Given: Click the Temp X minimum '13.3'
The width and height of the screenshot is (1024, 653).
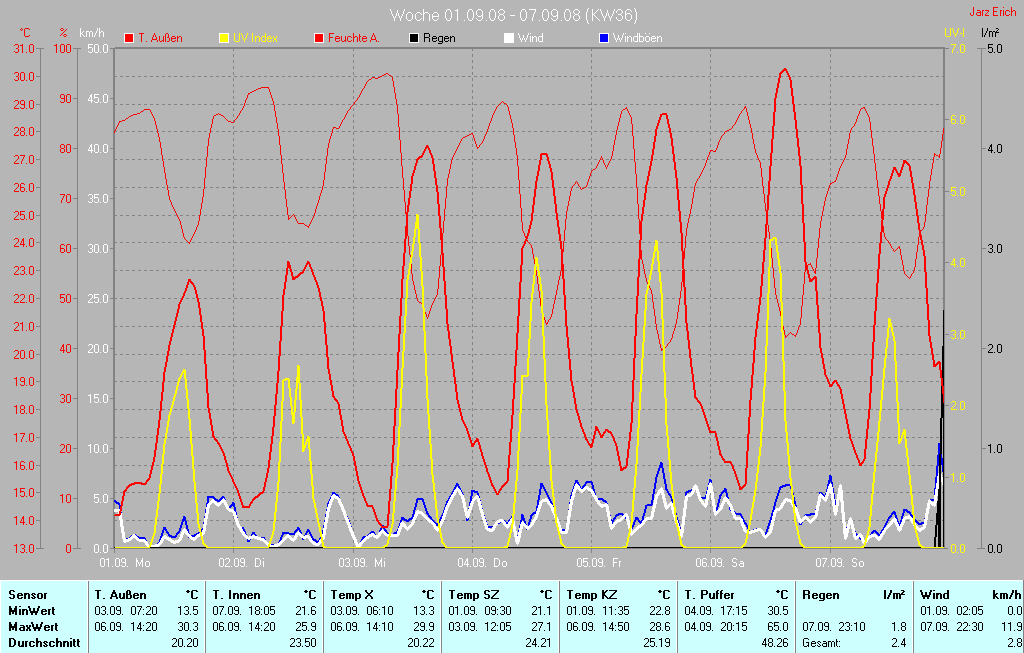Looking at the screenshot, I should (x=424, y=611).
